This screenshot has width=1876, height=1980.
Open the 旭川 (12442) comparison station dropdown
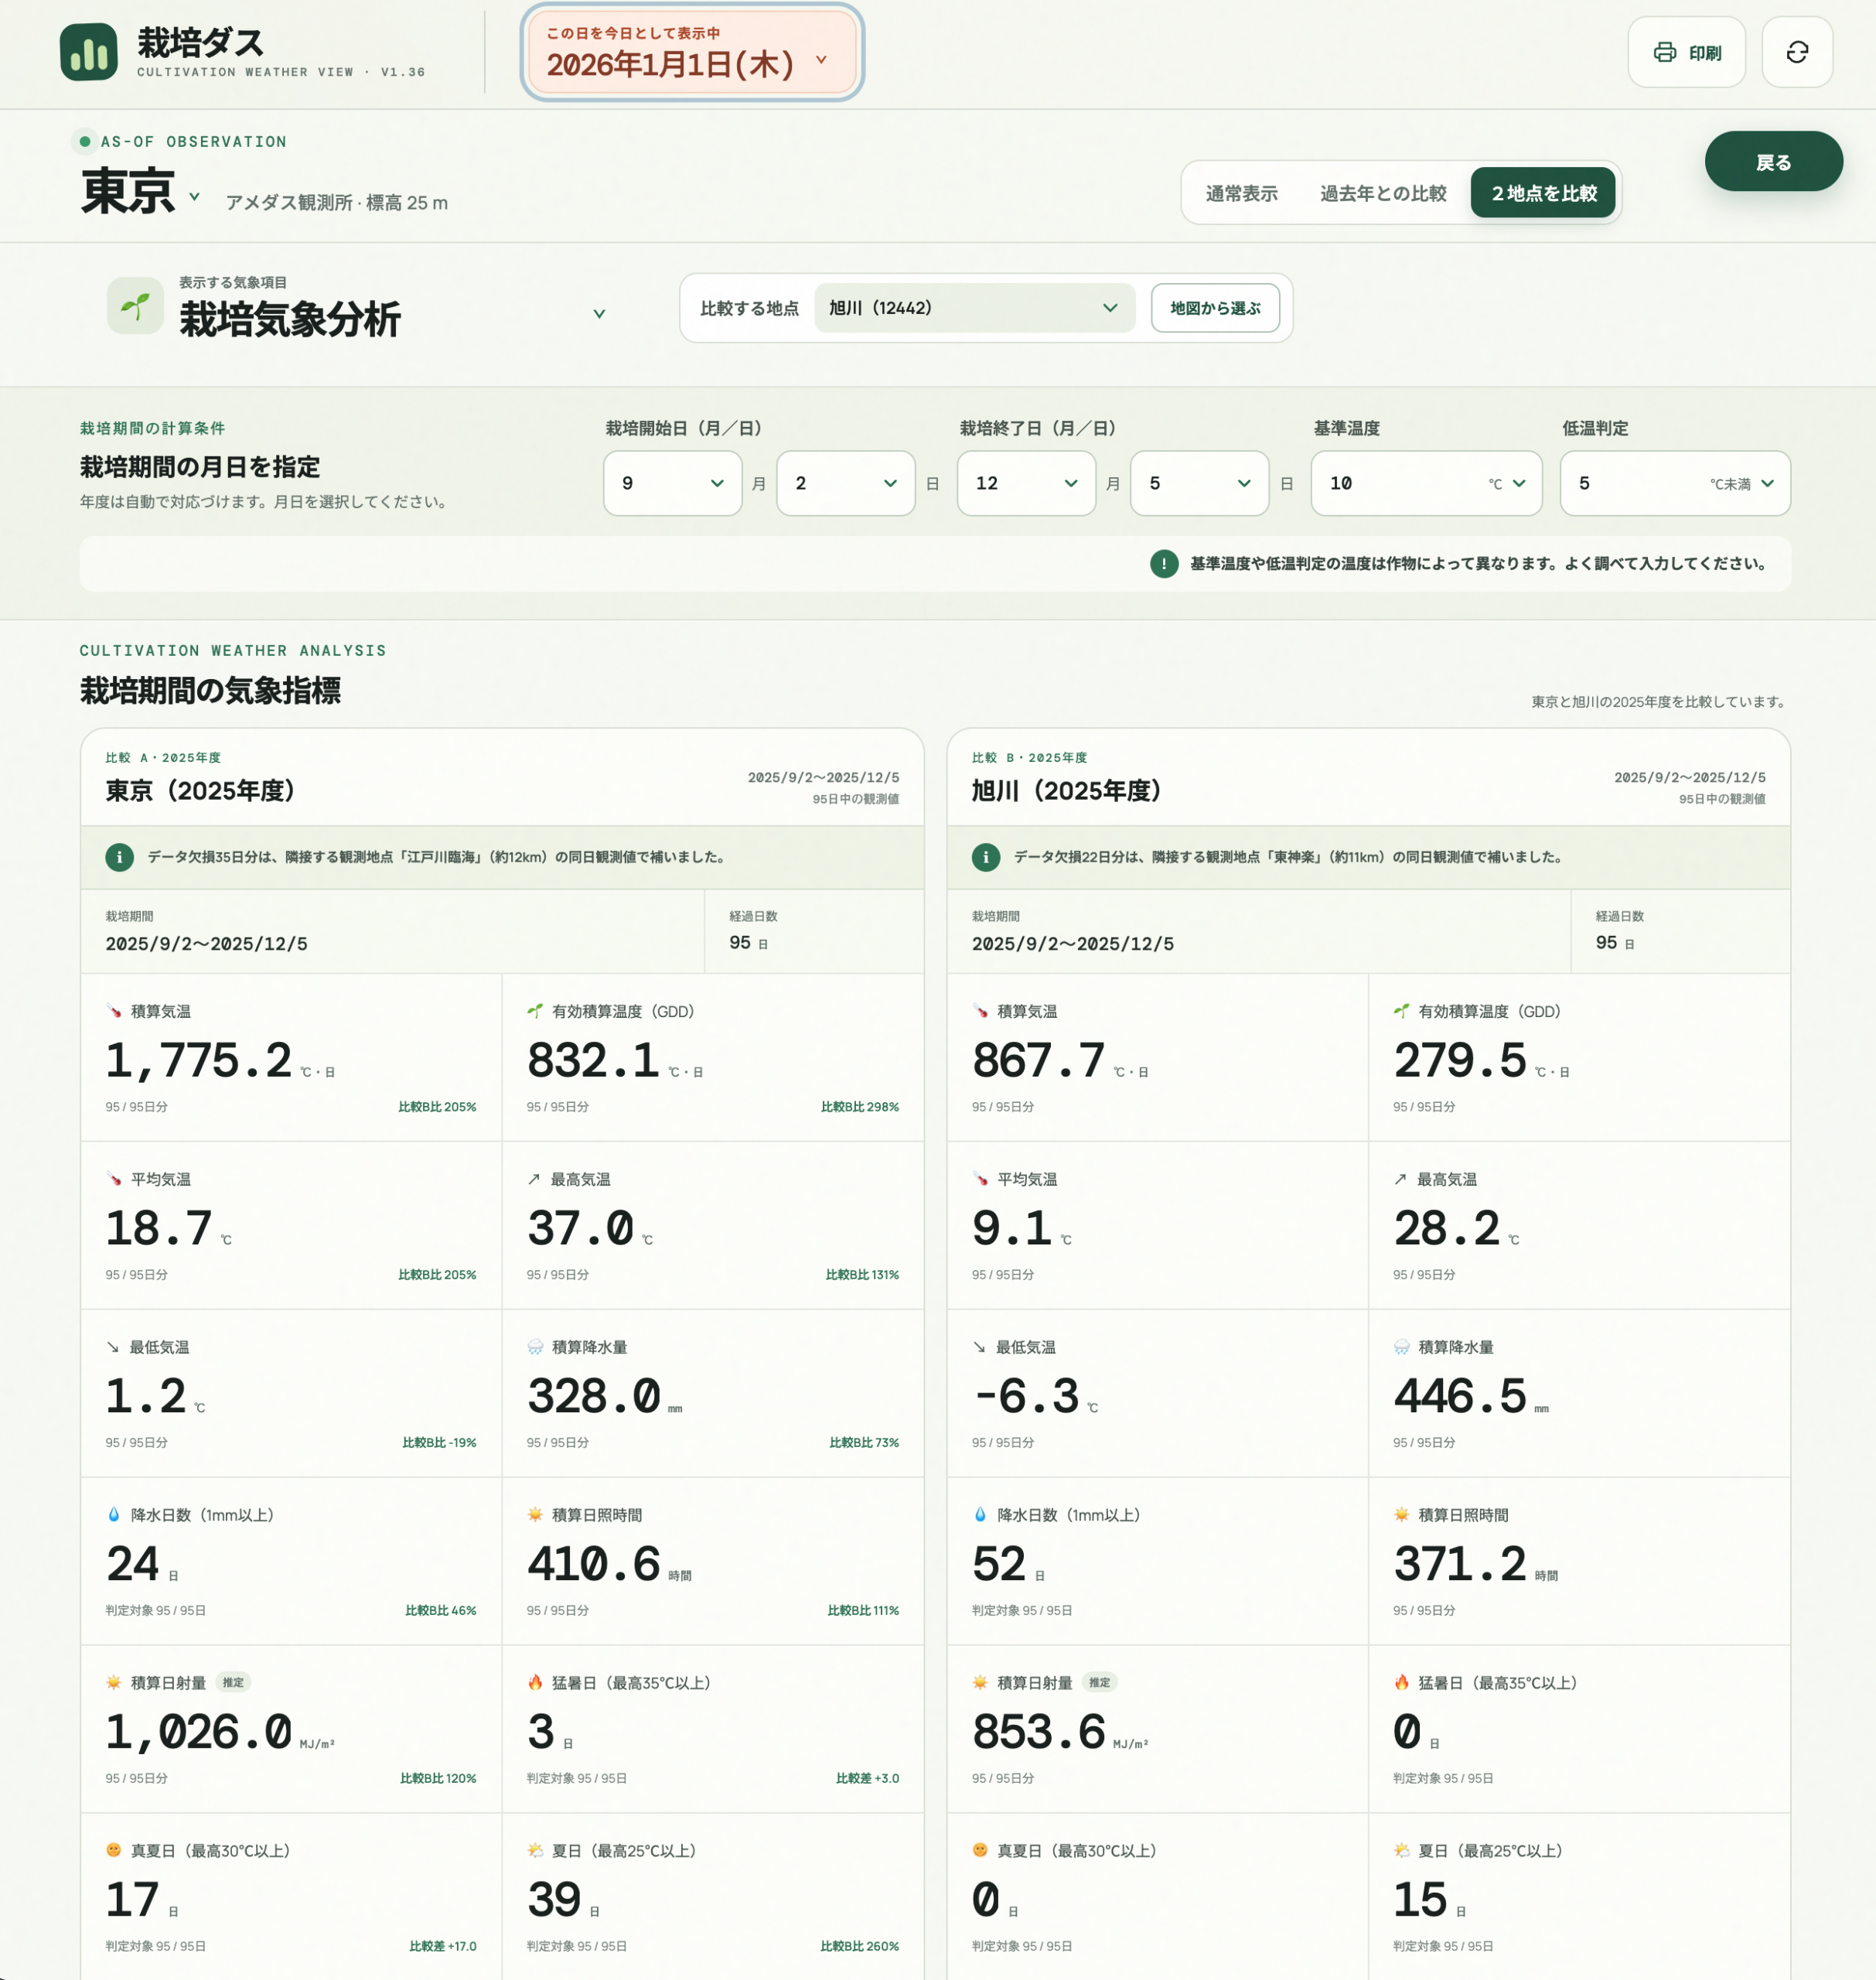click(x=974, y=308)
